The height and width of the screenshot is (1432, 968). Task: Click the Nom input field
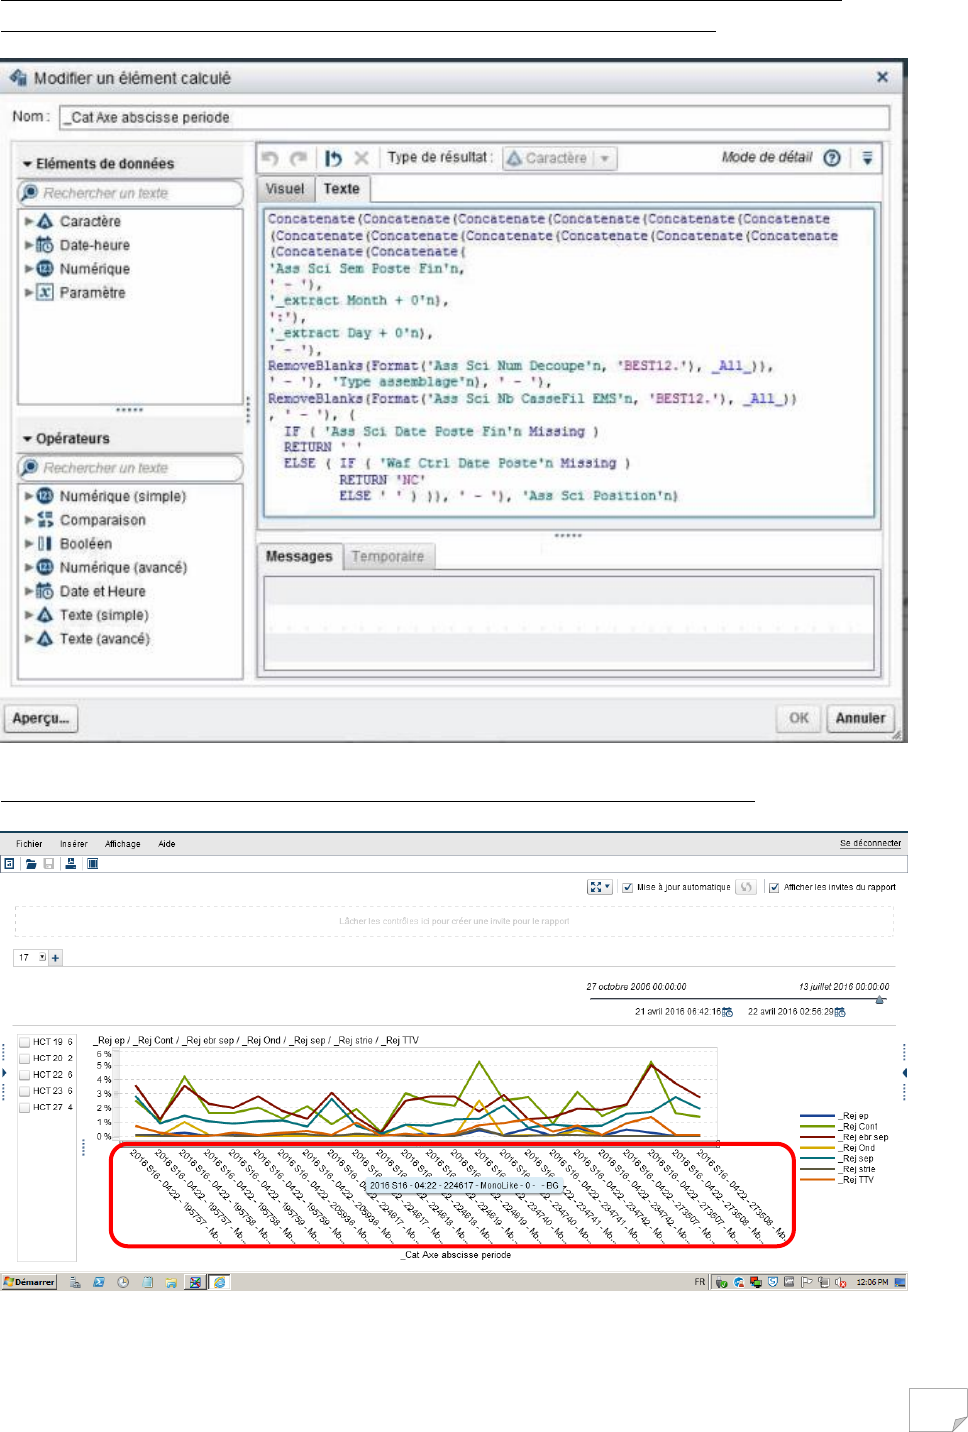(474, 117)
